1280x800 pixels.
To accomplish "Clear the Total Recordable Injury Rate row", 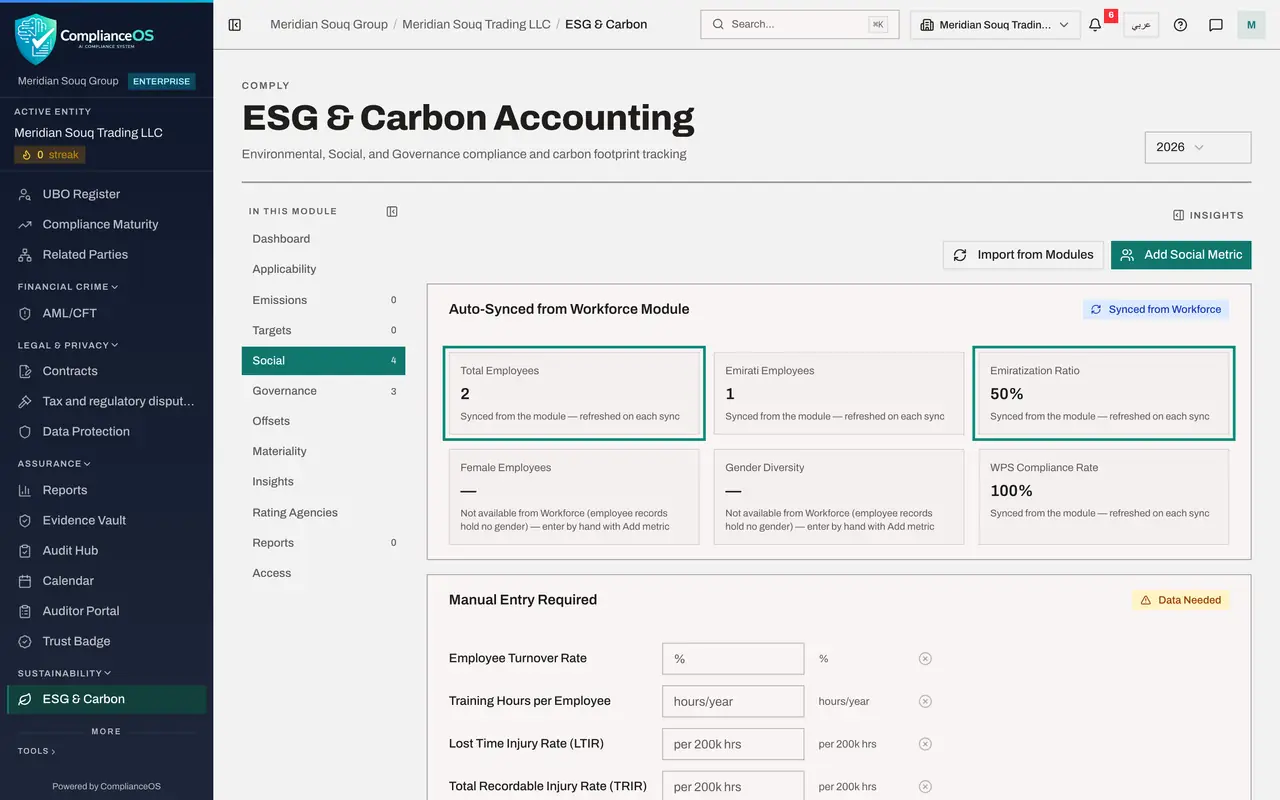I will tap(925, 786).
